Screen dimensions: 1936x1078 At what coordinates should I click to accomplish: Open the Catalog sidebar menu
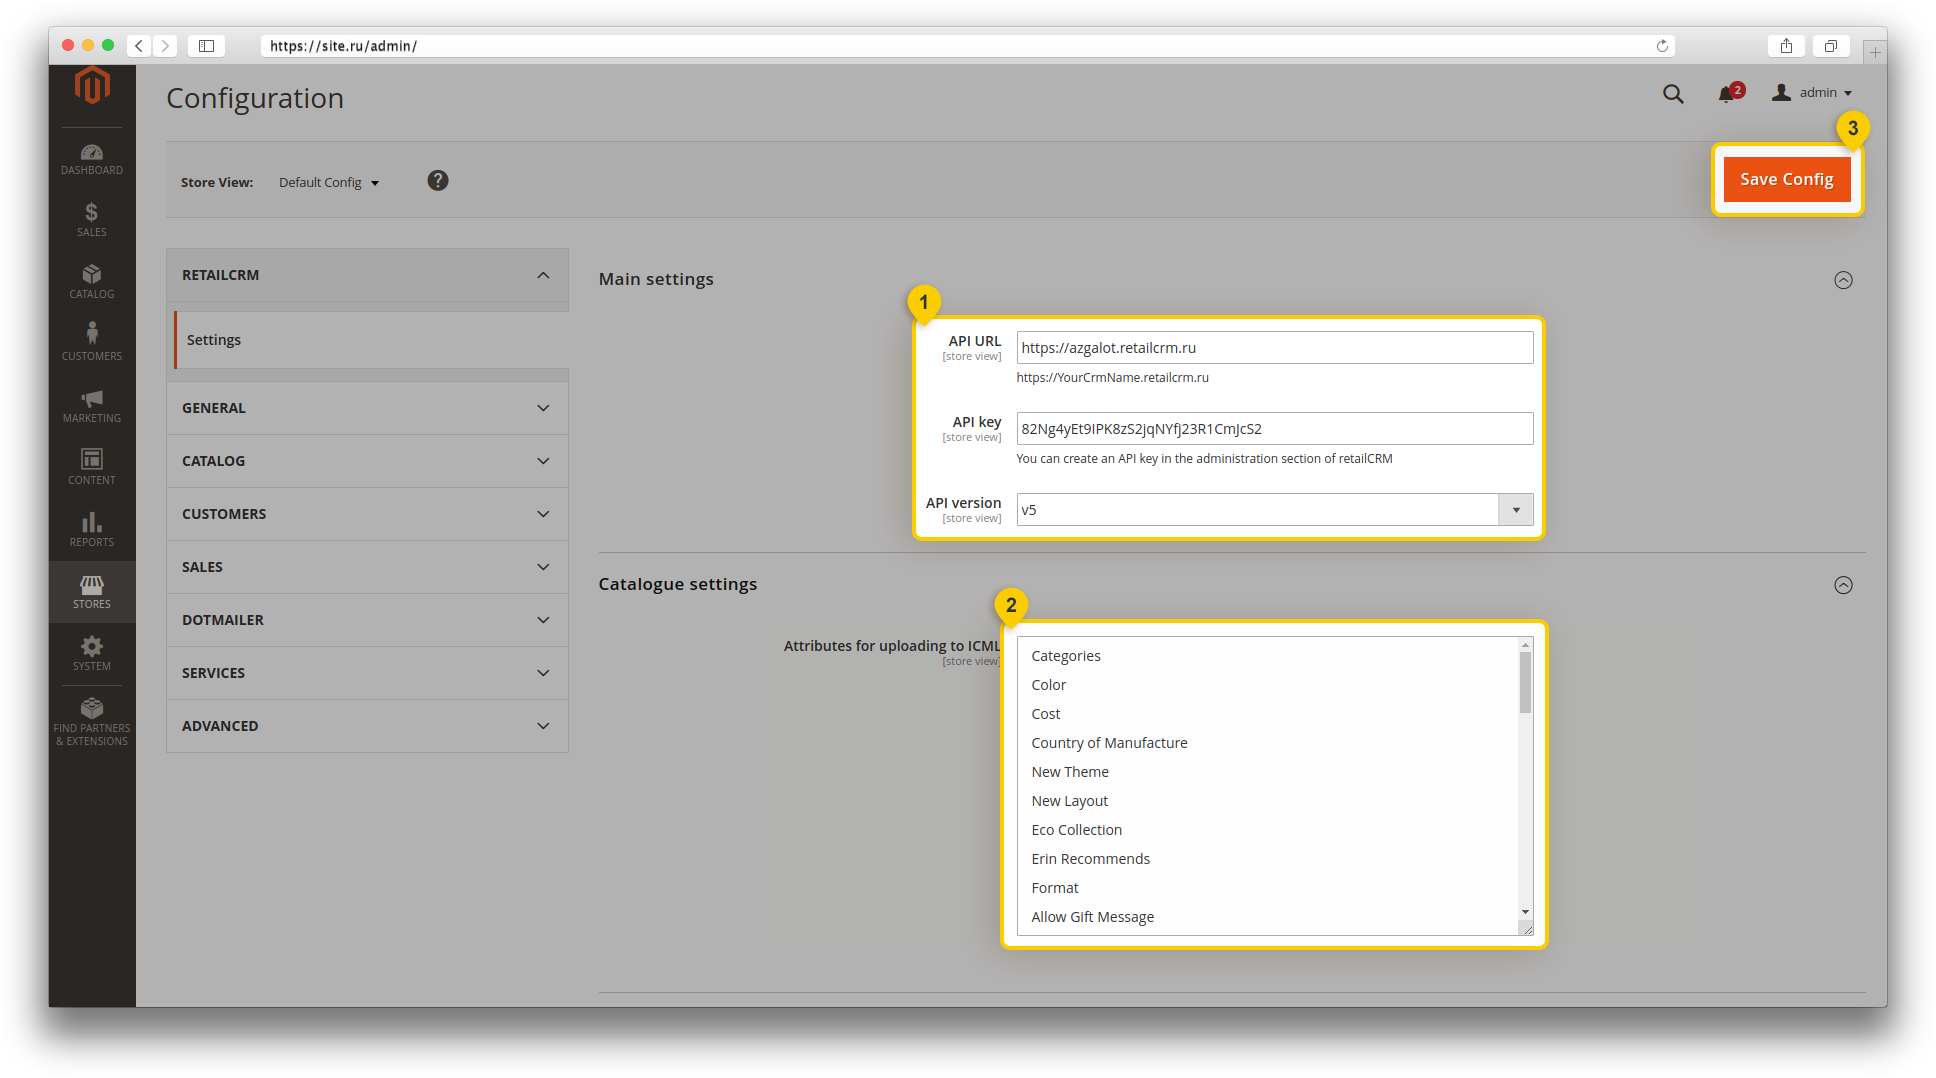click(92, 281)
